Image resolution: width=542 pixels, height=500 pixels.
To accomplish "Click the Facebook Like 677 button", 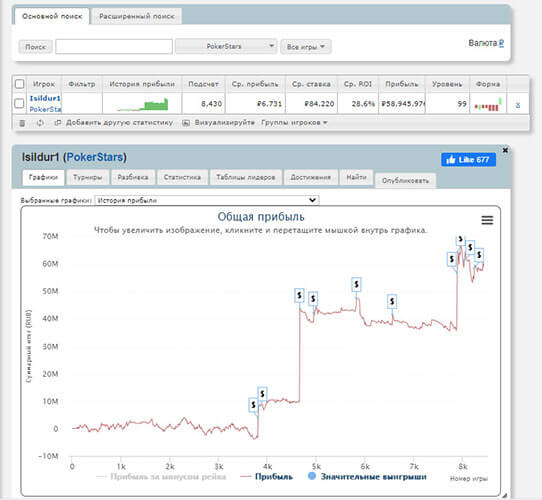I will (x=468, y=160).
